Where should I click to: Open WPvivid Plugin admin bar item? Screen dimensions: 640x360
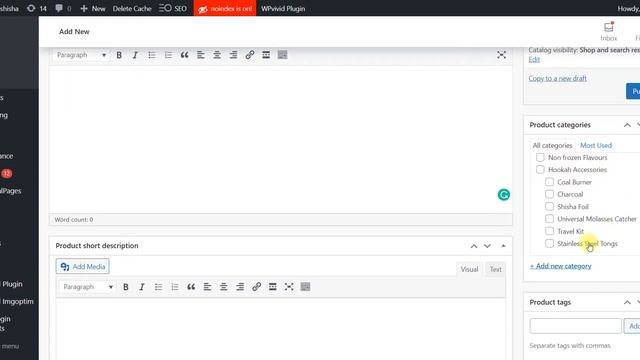(283, 8)
